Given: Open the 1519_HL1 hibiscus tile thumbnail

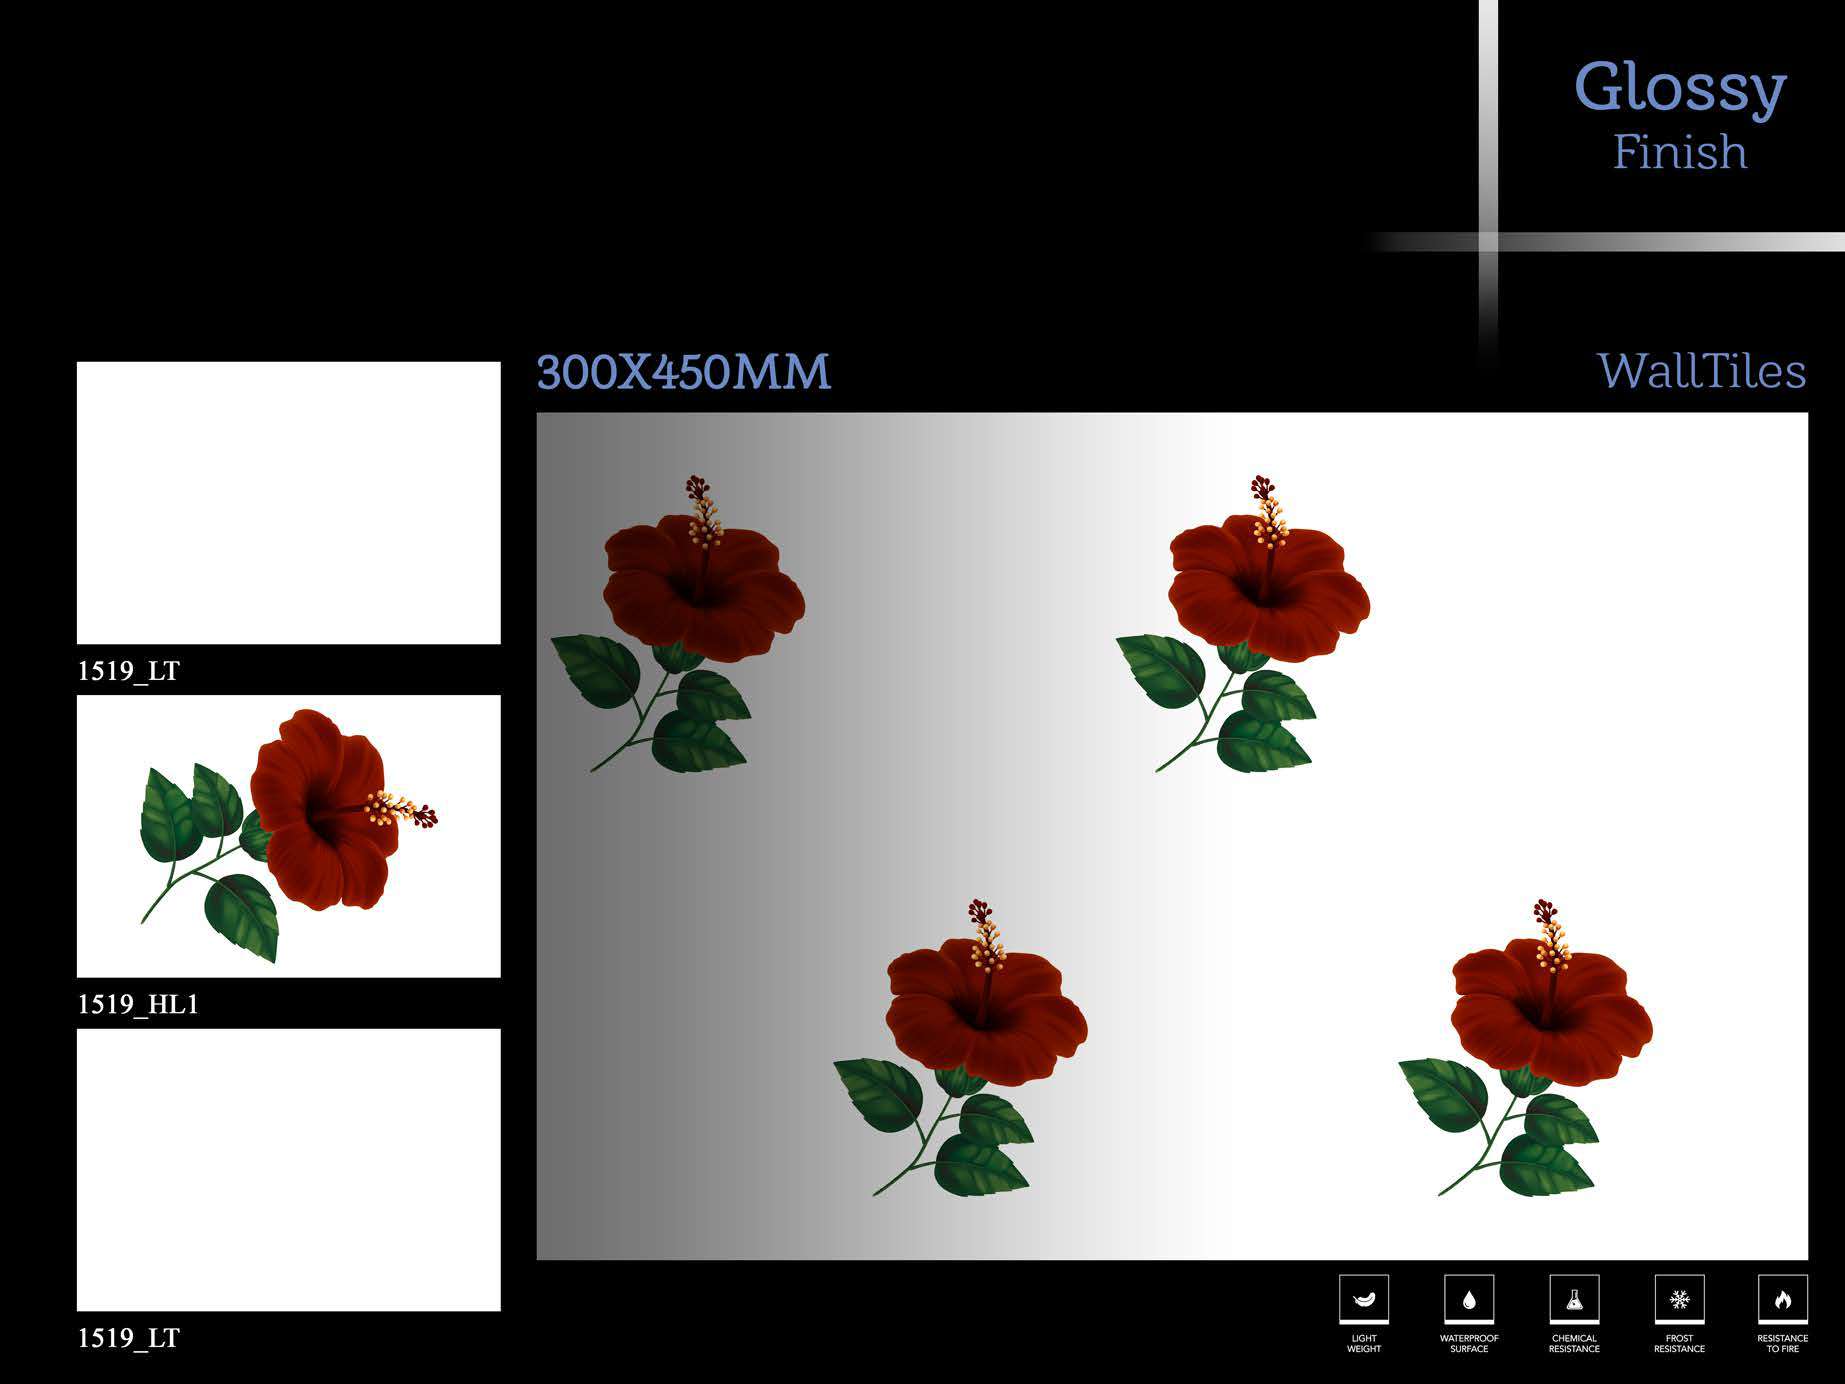Looking at the screenshot, I should (288, 836).
